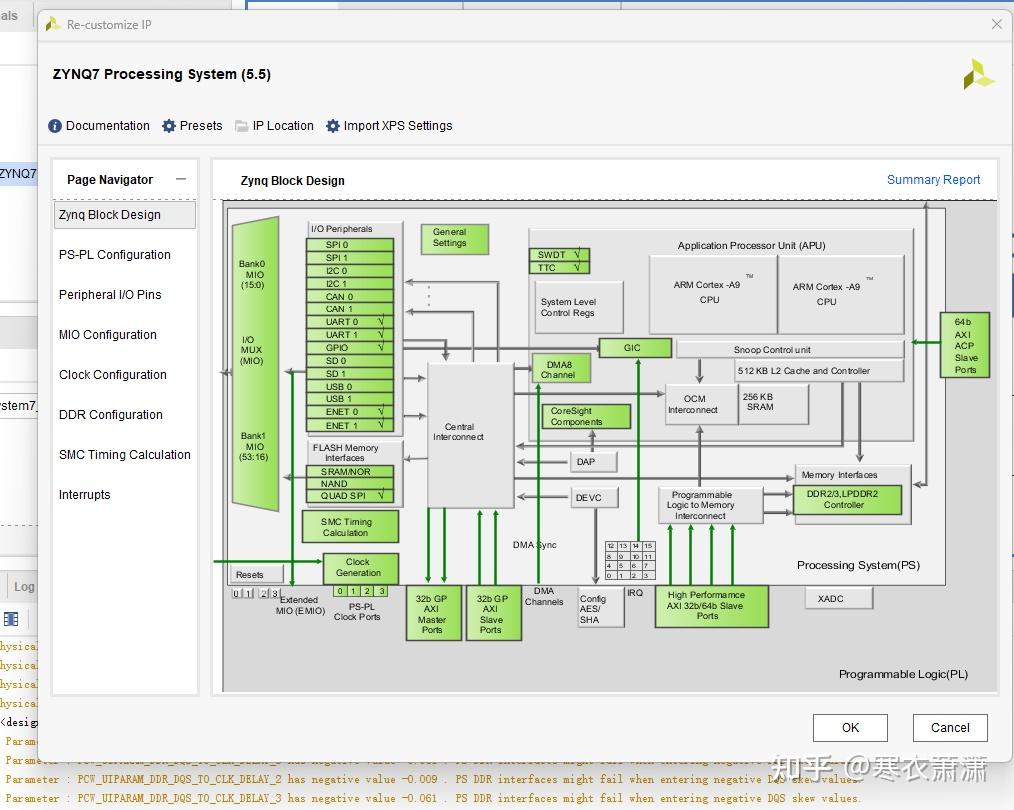1014x810 pixels.
Task: Open the Summary Report link
Action: [x=933, y=180]
